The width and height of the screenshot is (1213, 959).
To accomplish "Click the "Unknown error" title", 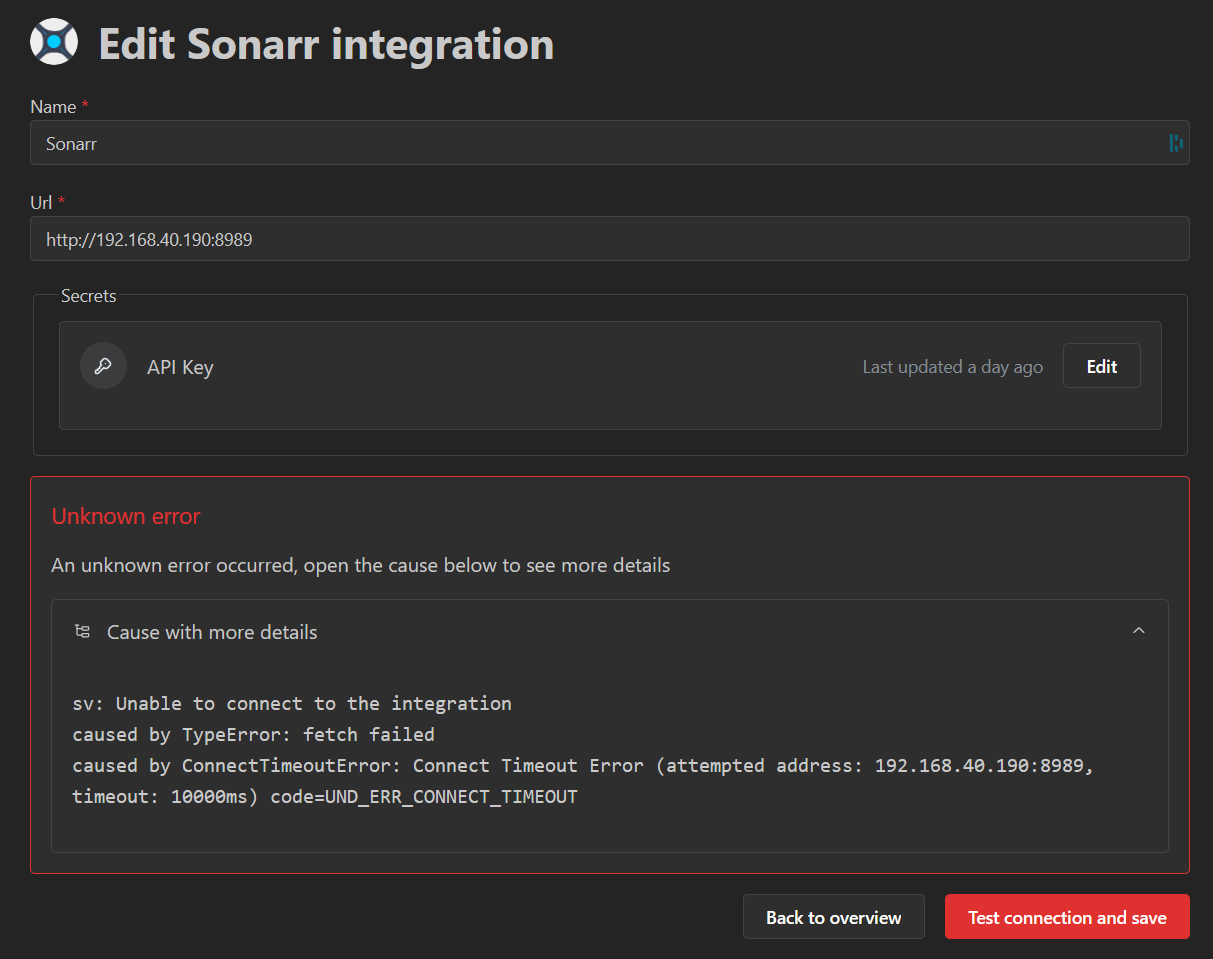I will 126,516.
